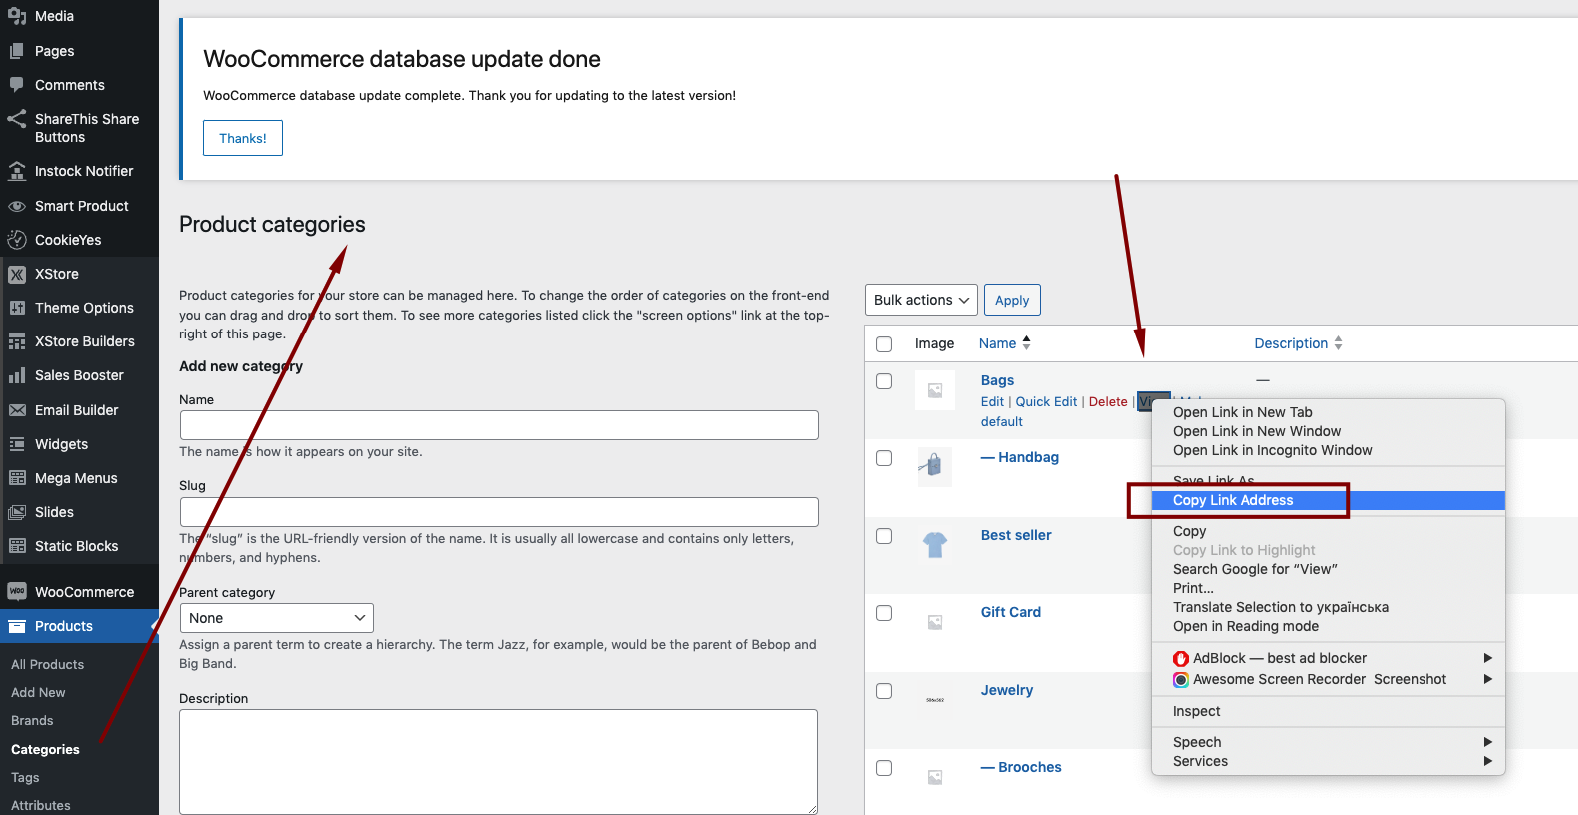Click the Slides icon
1578x815 pixels.
pyautogui.click(x=17, y=512)
